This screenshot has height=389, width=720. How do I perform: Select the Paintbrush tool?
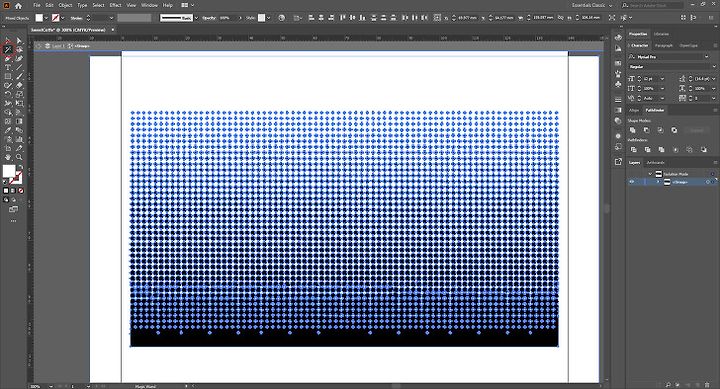pyautogui.click(x=19, y=76)
